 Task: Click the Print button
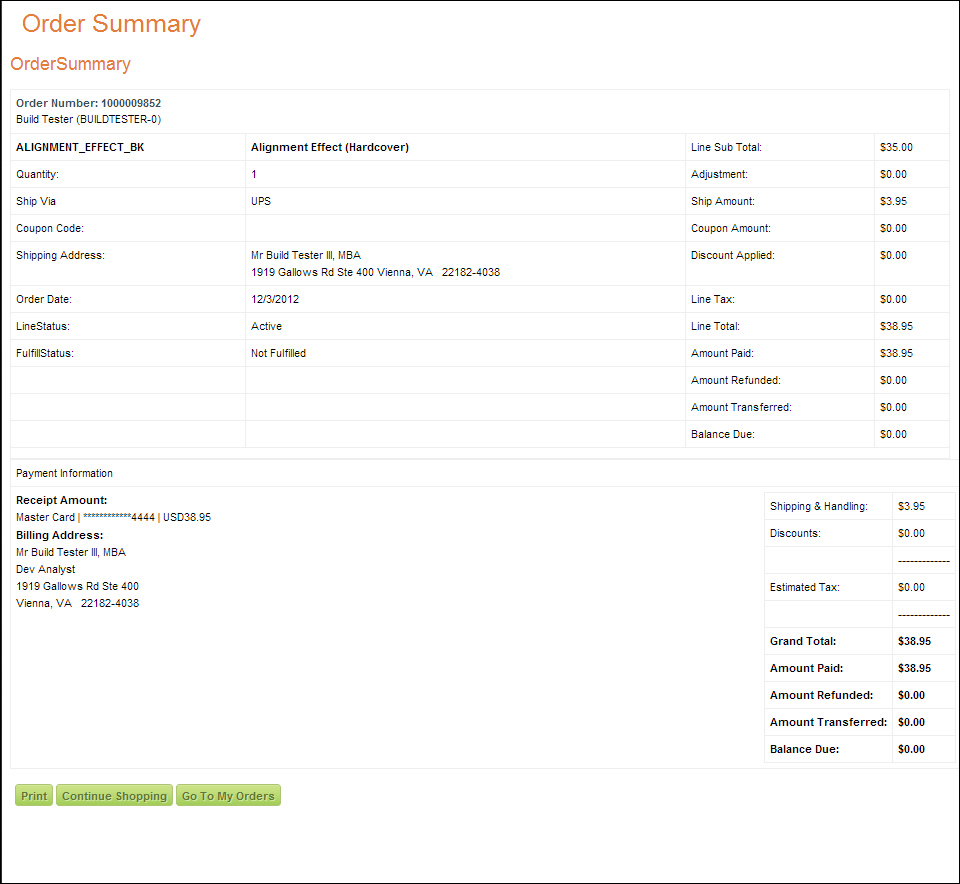(34, 796)
